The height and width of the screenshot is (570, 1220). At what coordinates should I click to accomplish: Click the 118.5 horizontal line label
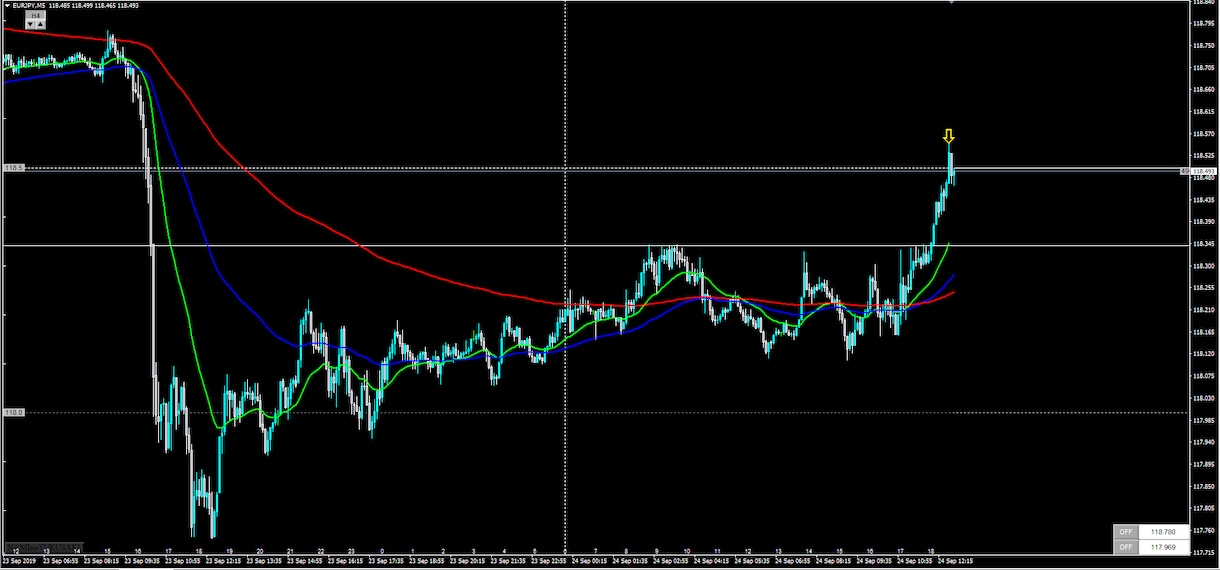13,168
